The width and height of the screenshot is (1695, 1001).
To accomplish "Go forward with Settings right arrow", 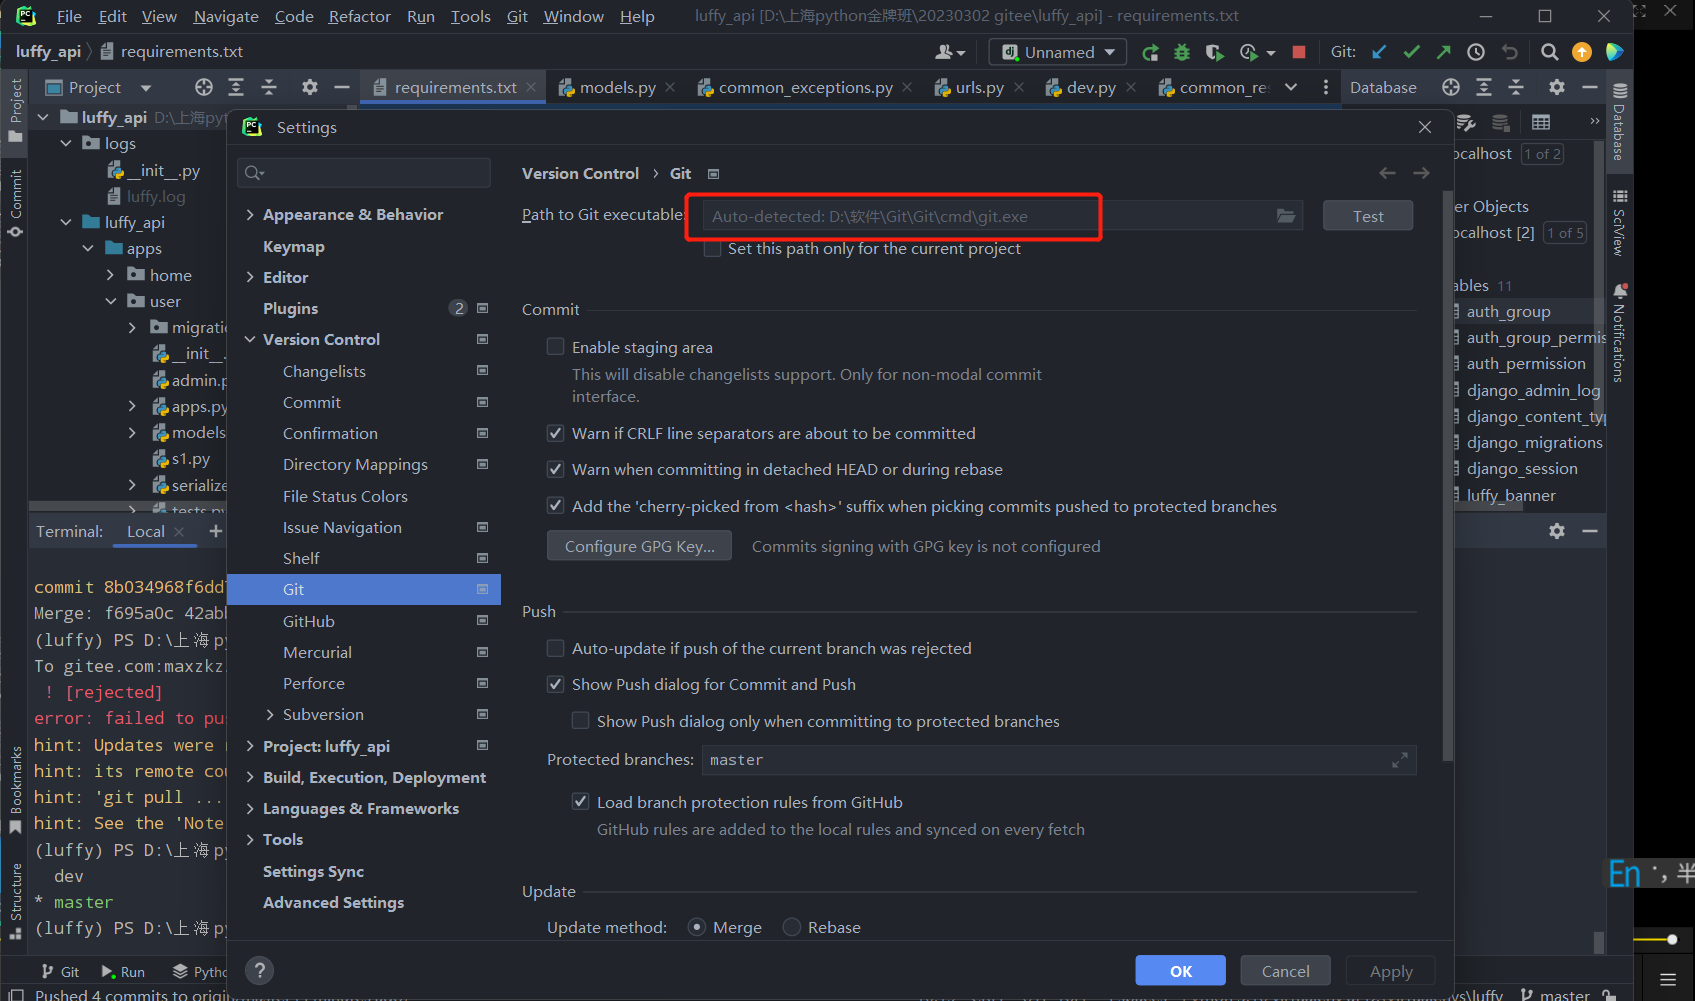I will click(1421, 173).
